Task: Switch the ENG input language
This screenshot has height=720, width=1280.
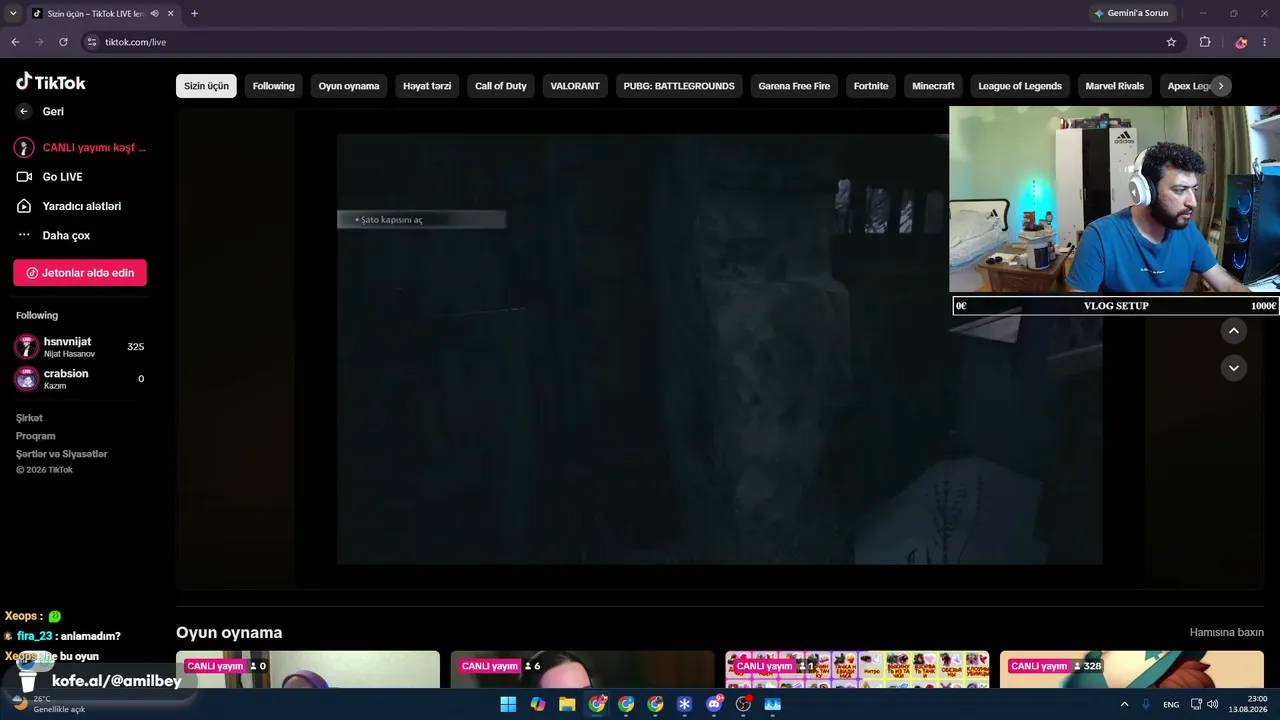Action: pos(1171,704)
